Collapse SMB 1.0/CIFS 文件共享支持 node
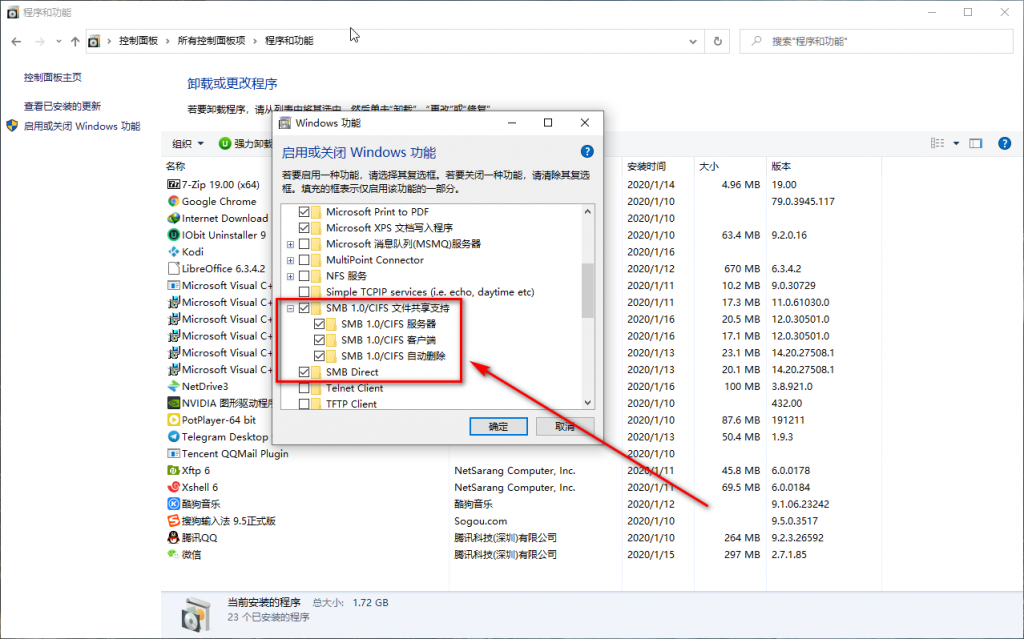Screen dimensions: 1024x639 pos(290,308)
